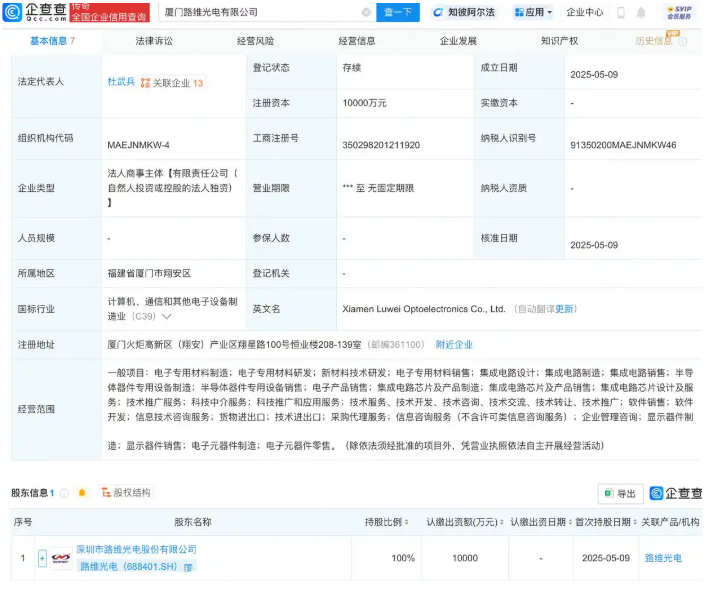Click 更新 link after English name
The width and height of the screenshot is (707, 590).
564,309
